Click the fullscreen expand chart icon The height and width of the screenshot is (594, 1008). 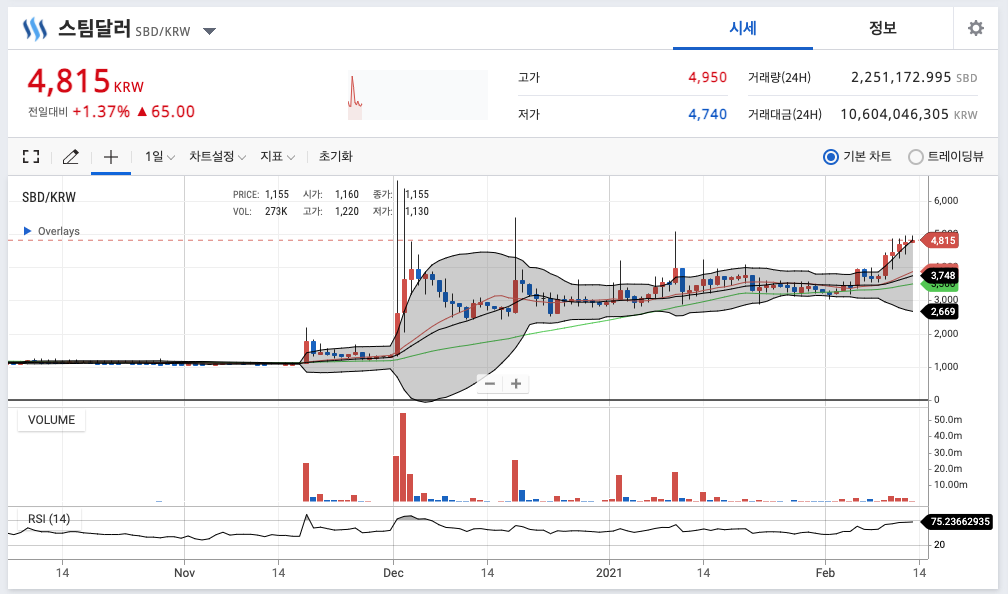click(x=31, y=156)
